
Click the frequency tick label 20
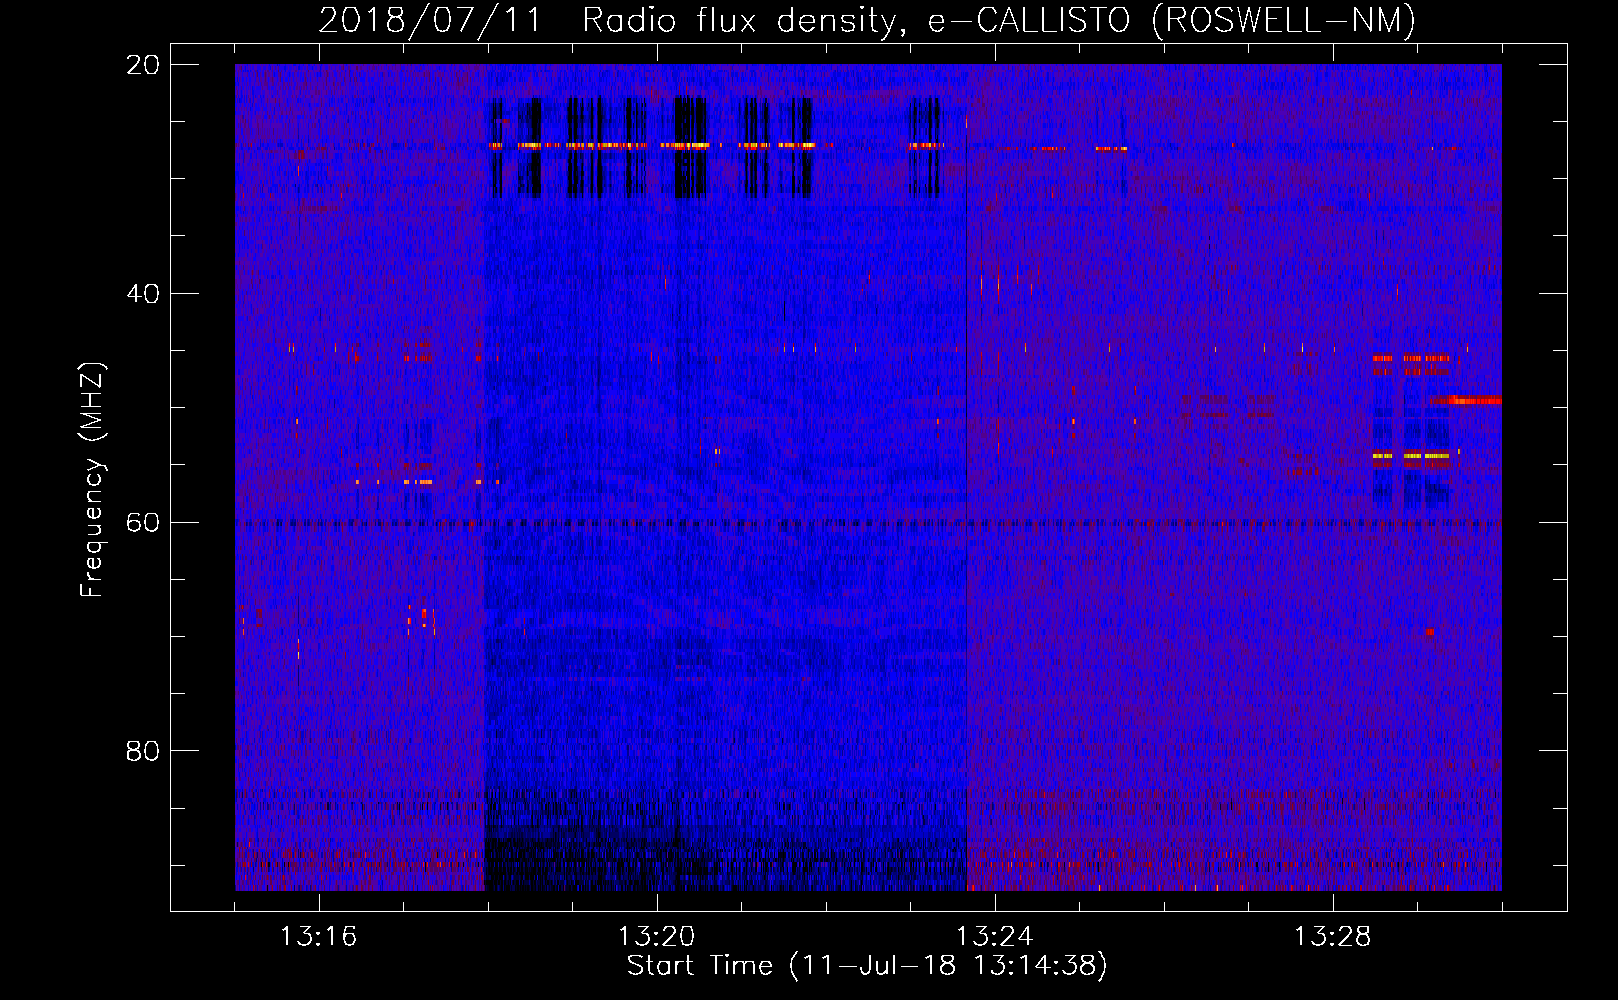(x=143, y=65)
